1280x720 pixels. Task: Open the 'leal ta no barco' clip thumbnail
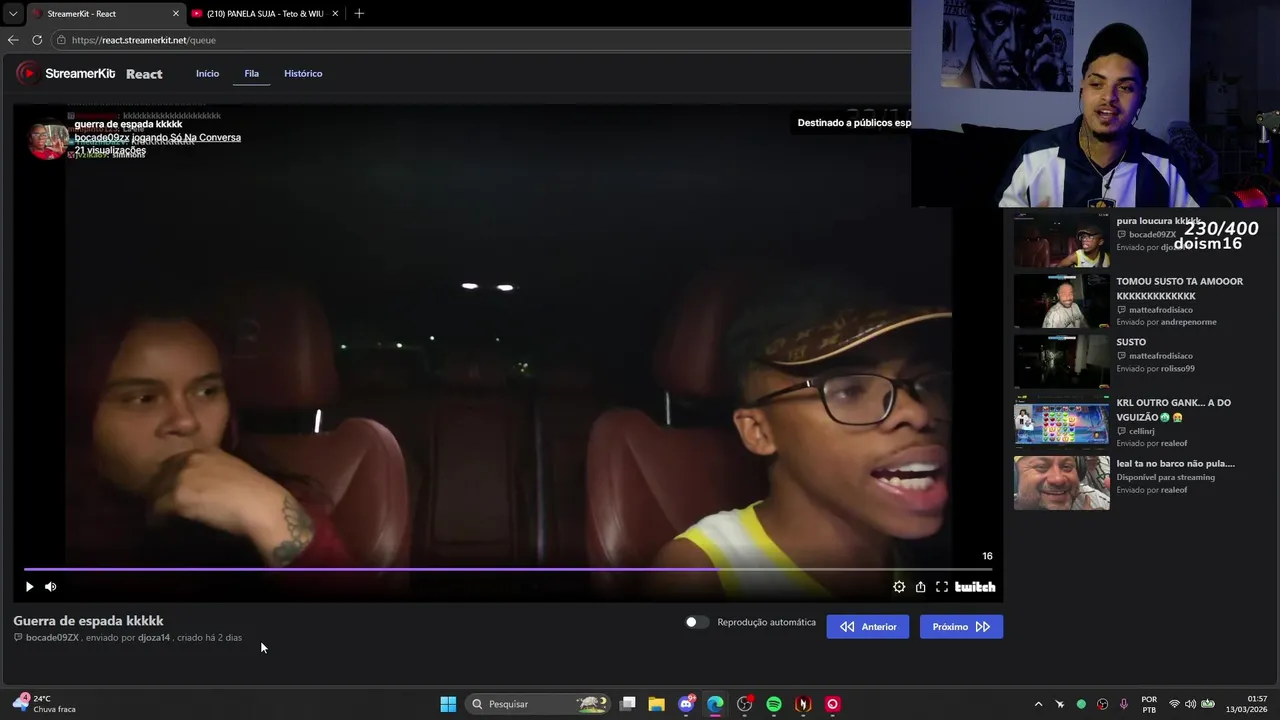(1062, 483)
